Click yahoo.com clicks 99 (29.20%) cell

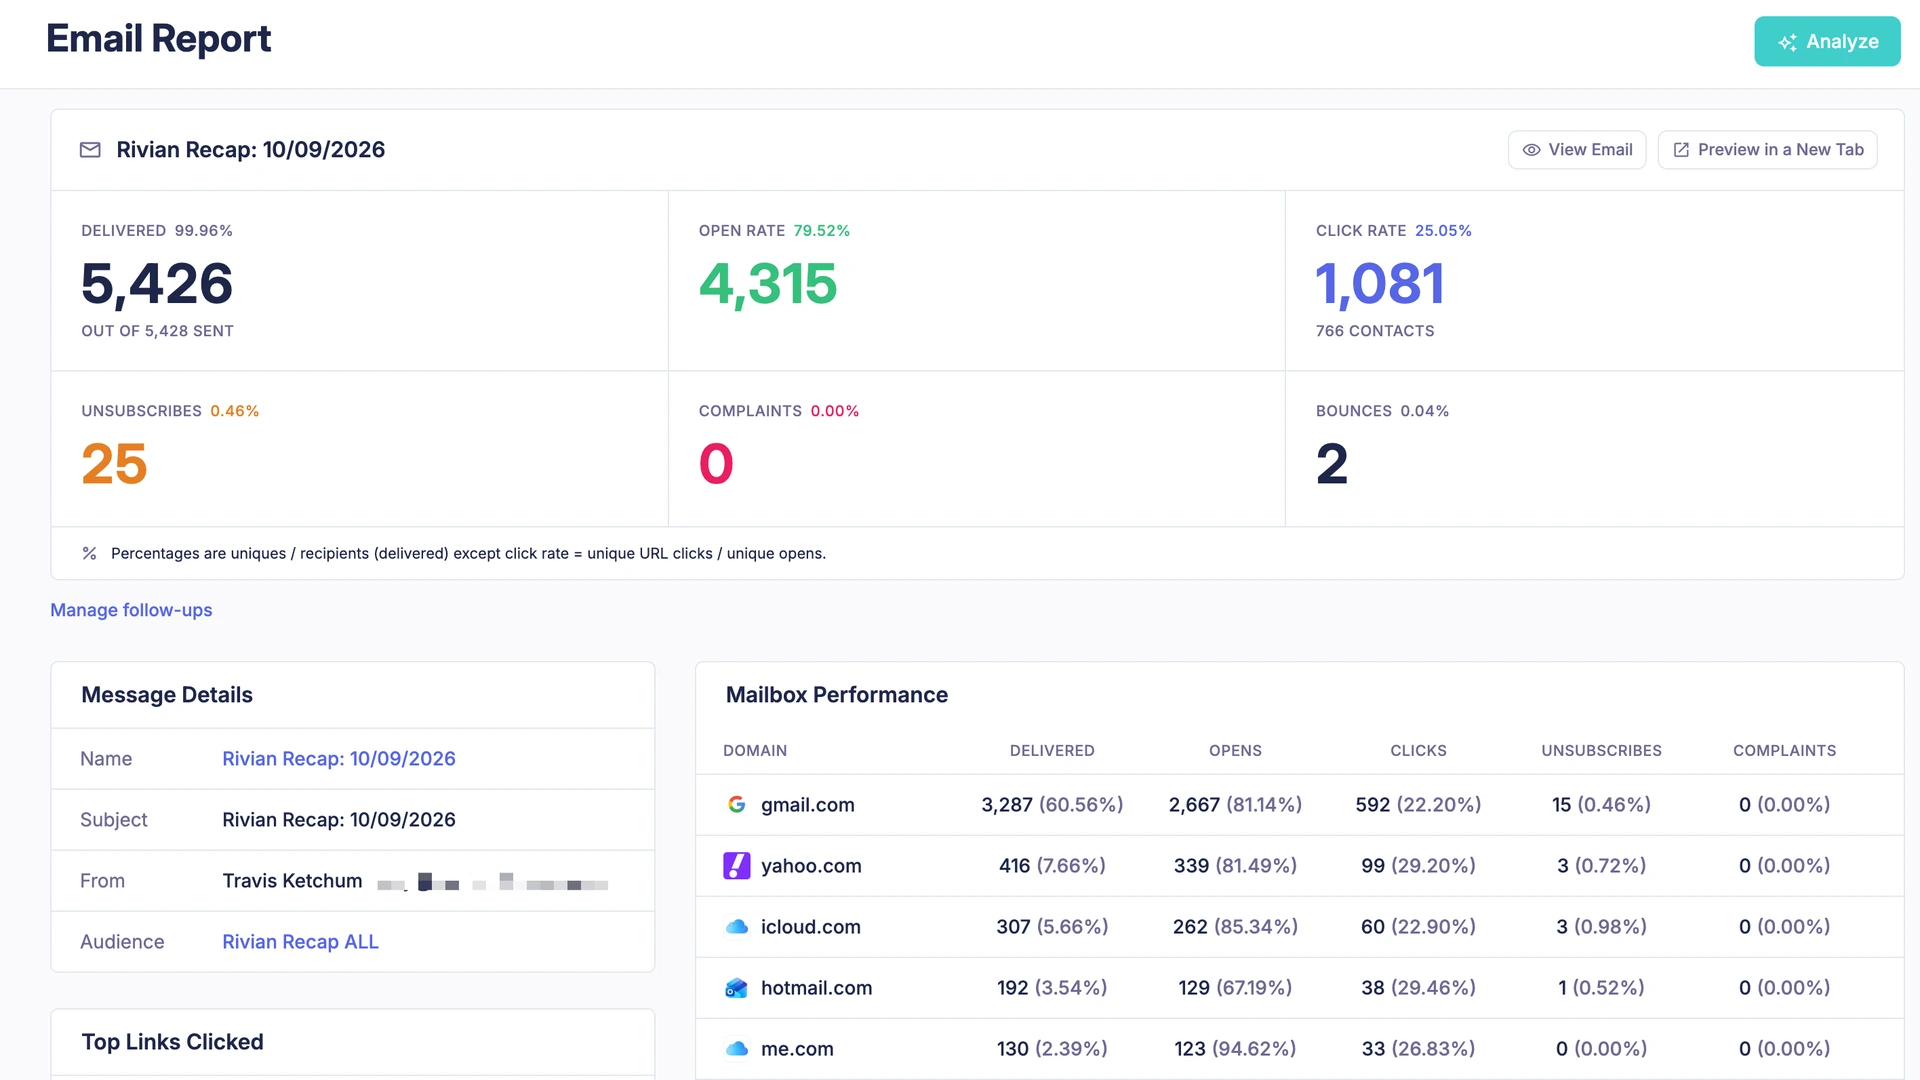click(1418, 866)
